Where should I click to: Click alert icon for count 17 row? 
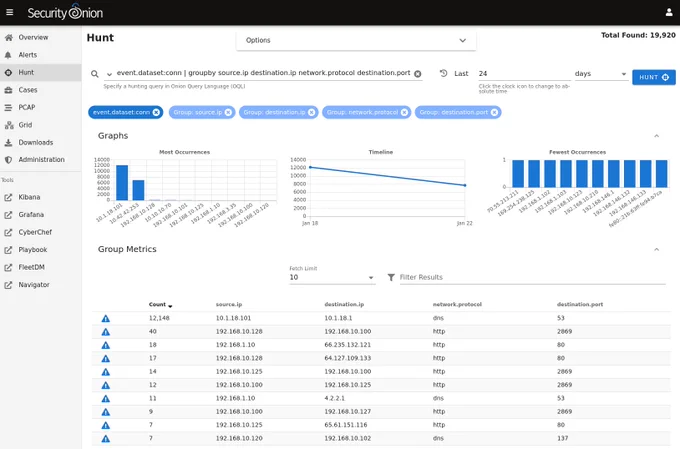pyautogui.click(x=105, y=359)
